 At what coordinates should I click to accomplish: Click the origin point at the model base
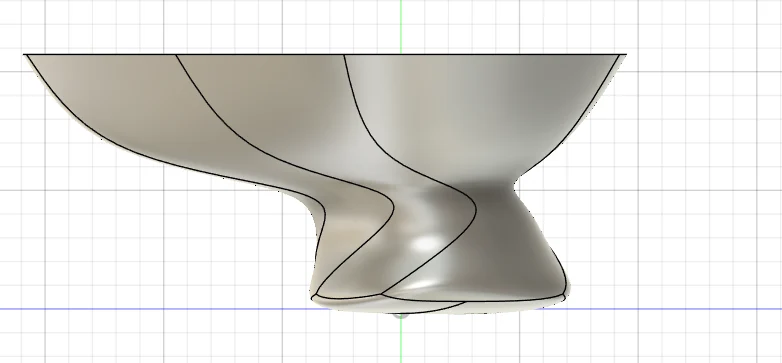click(400, 315)
